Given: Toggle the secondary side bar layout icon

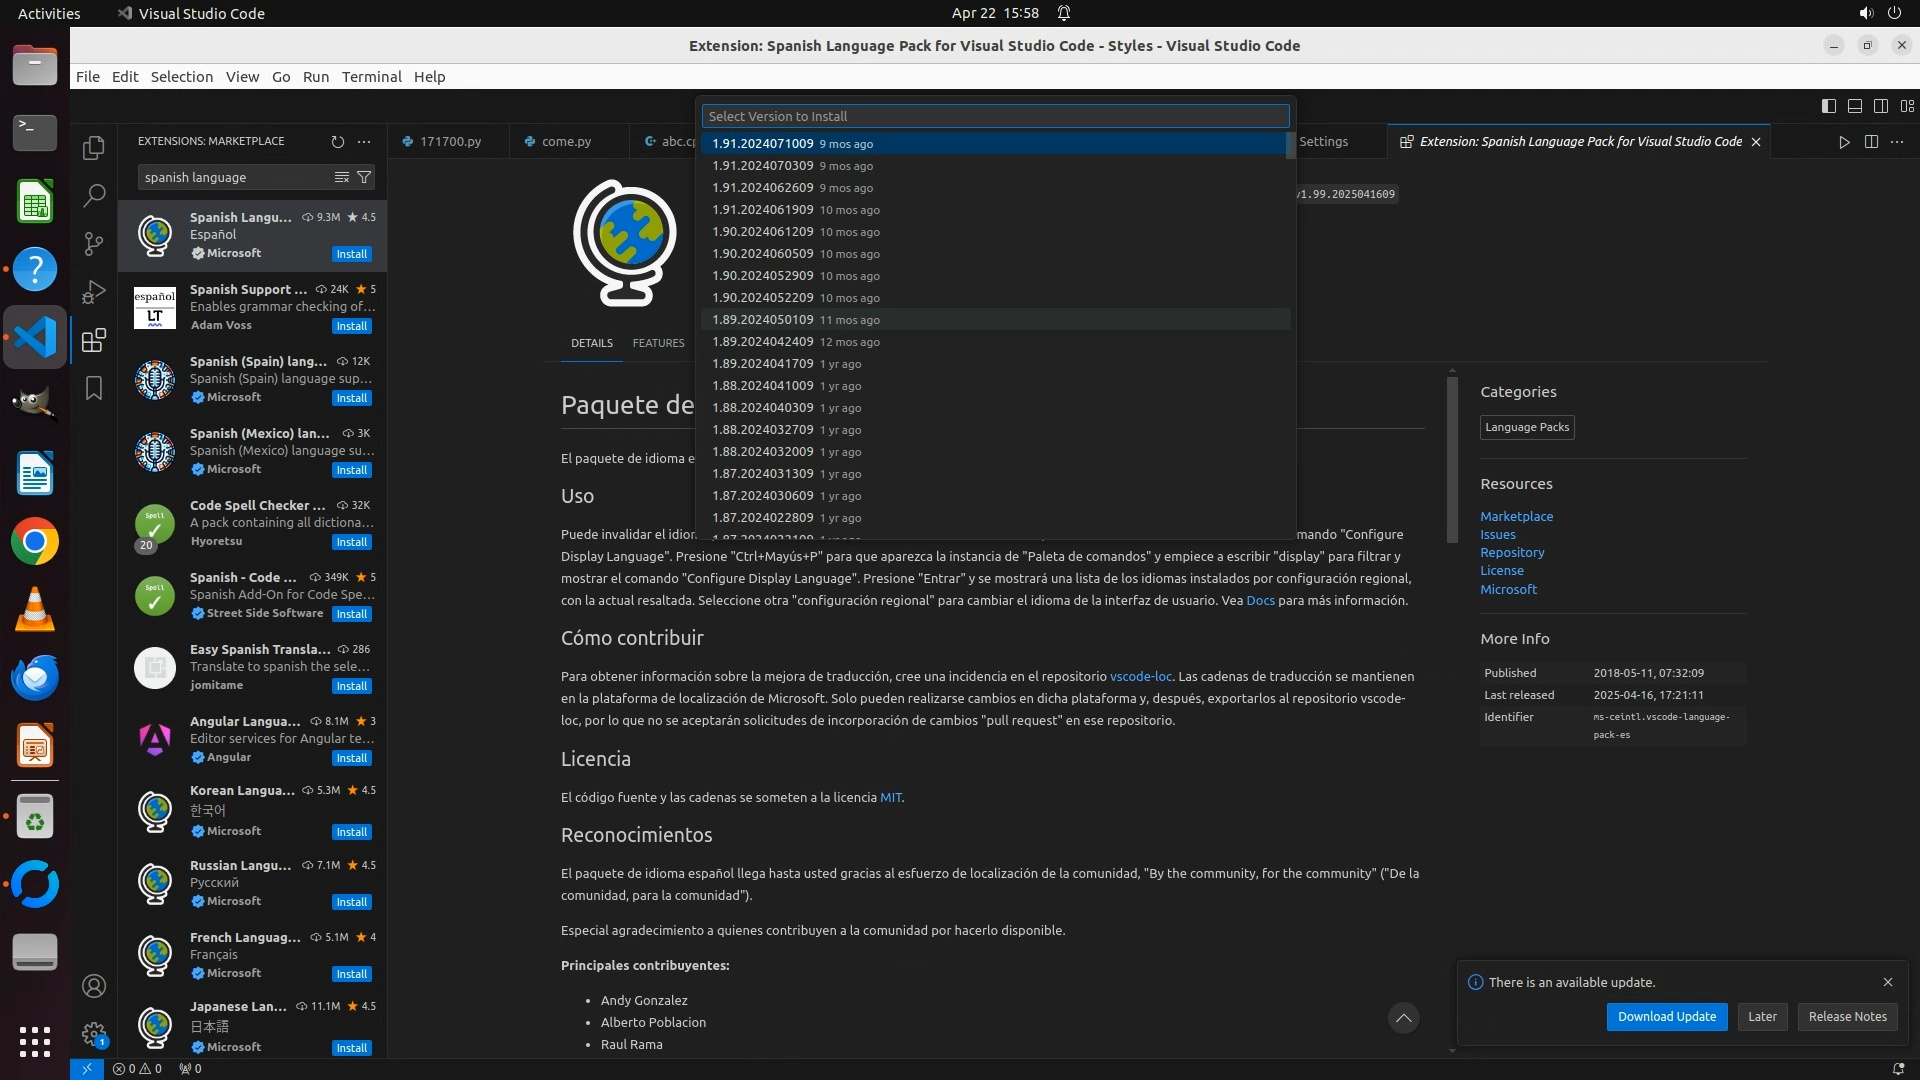Looking at the screenshot, I should [x=1881, y=106].
